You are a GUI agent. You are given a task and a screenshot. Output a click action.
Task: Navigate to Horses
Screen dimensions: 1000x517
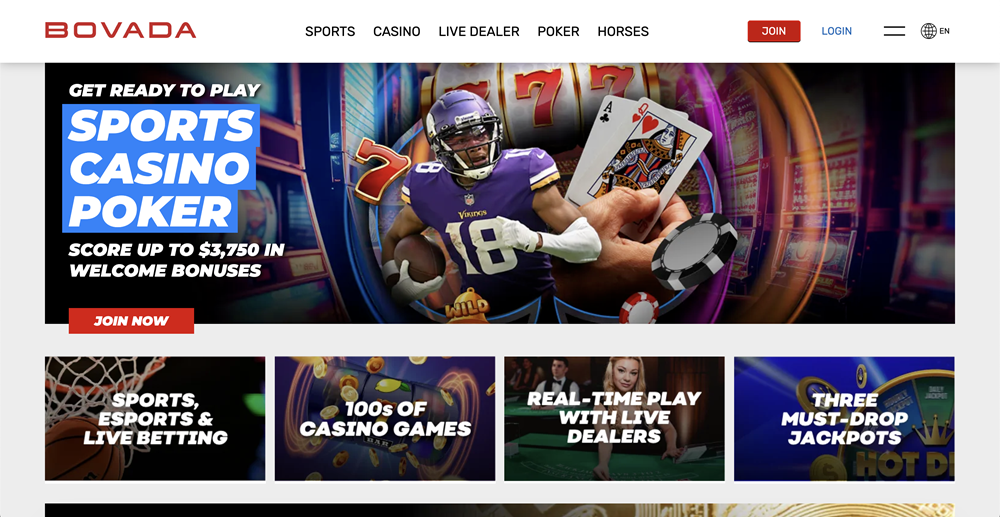tap(623, 31)
